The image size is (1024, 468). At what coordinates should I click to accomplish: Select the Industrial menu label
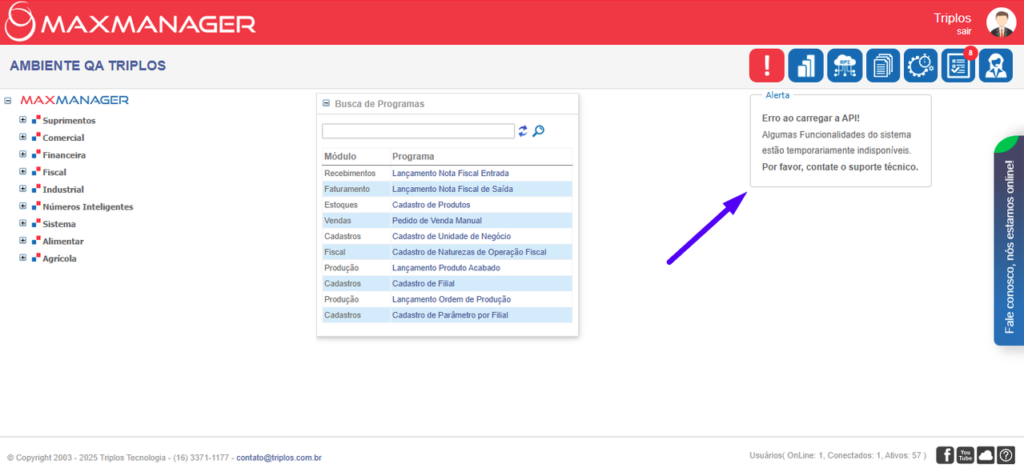coord(63,189)
